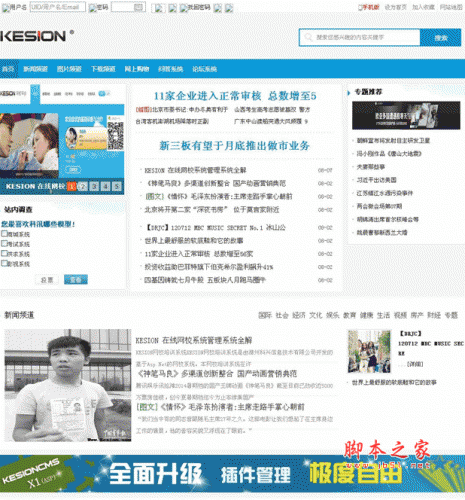Open headline 新三板有望于月底推出做市业务

pyautogui.click(x=235, y=146)
